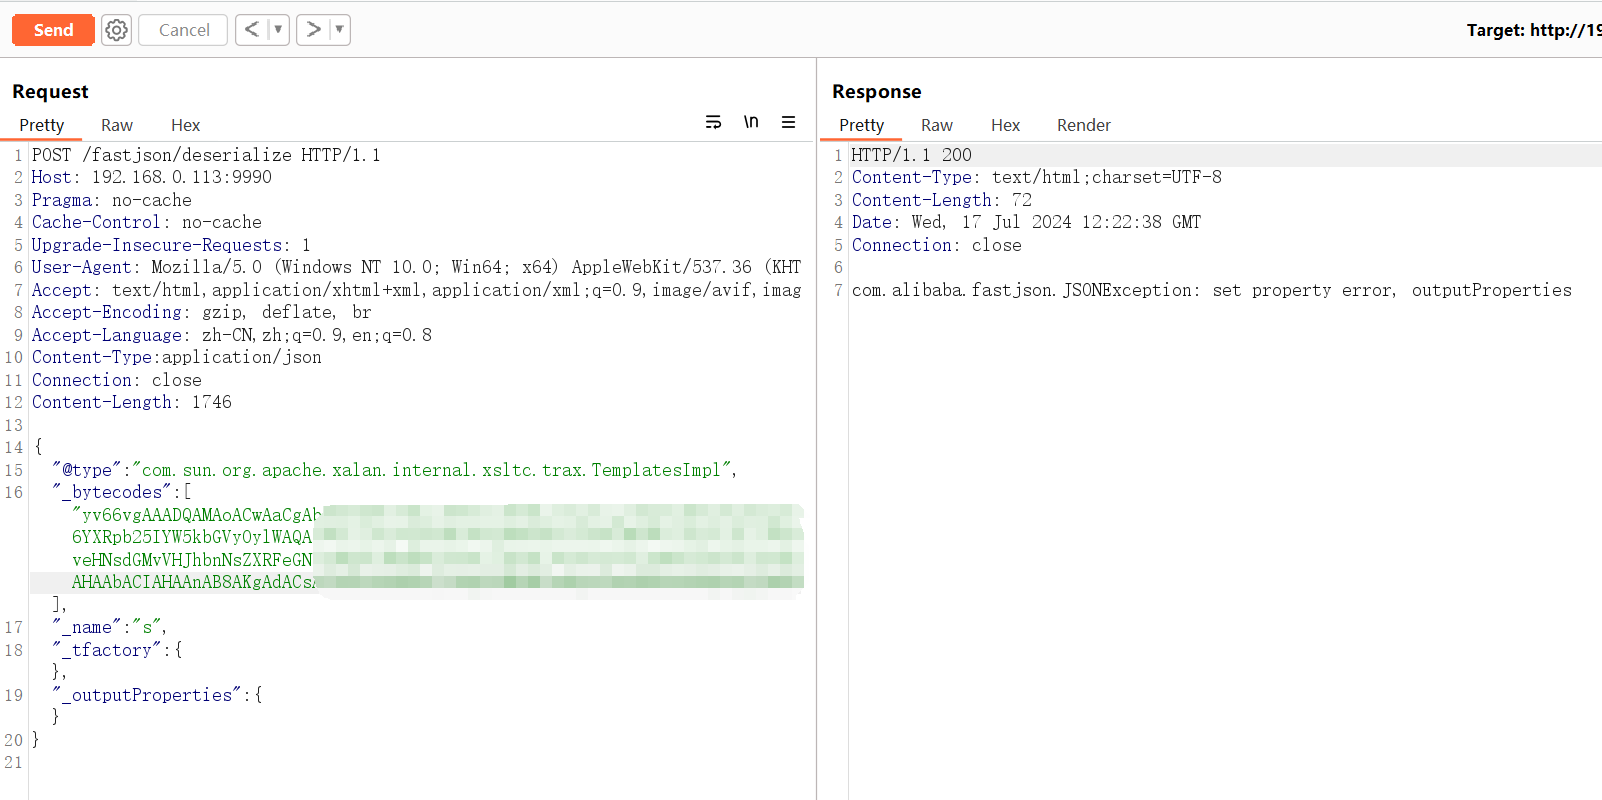This screenshot has width=1602, height=800.
Task: Click the _tfactory key line
Action: coord(117,650)
